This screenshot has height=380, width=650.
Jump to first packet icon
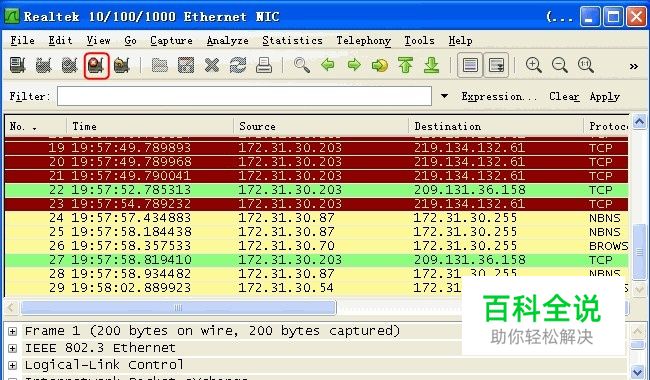405,65
